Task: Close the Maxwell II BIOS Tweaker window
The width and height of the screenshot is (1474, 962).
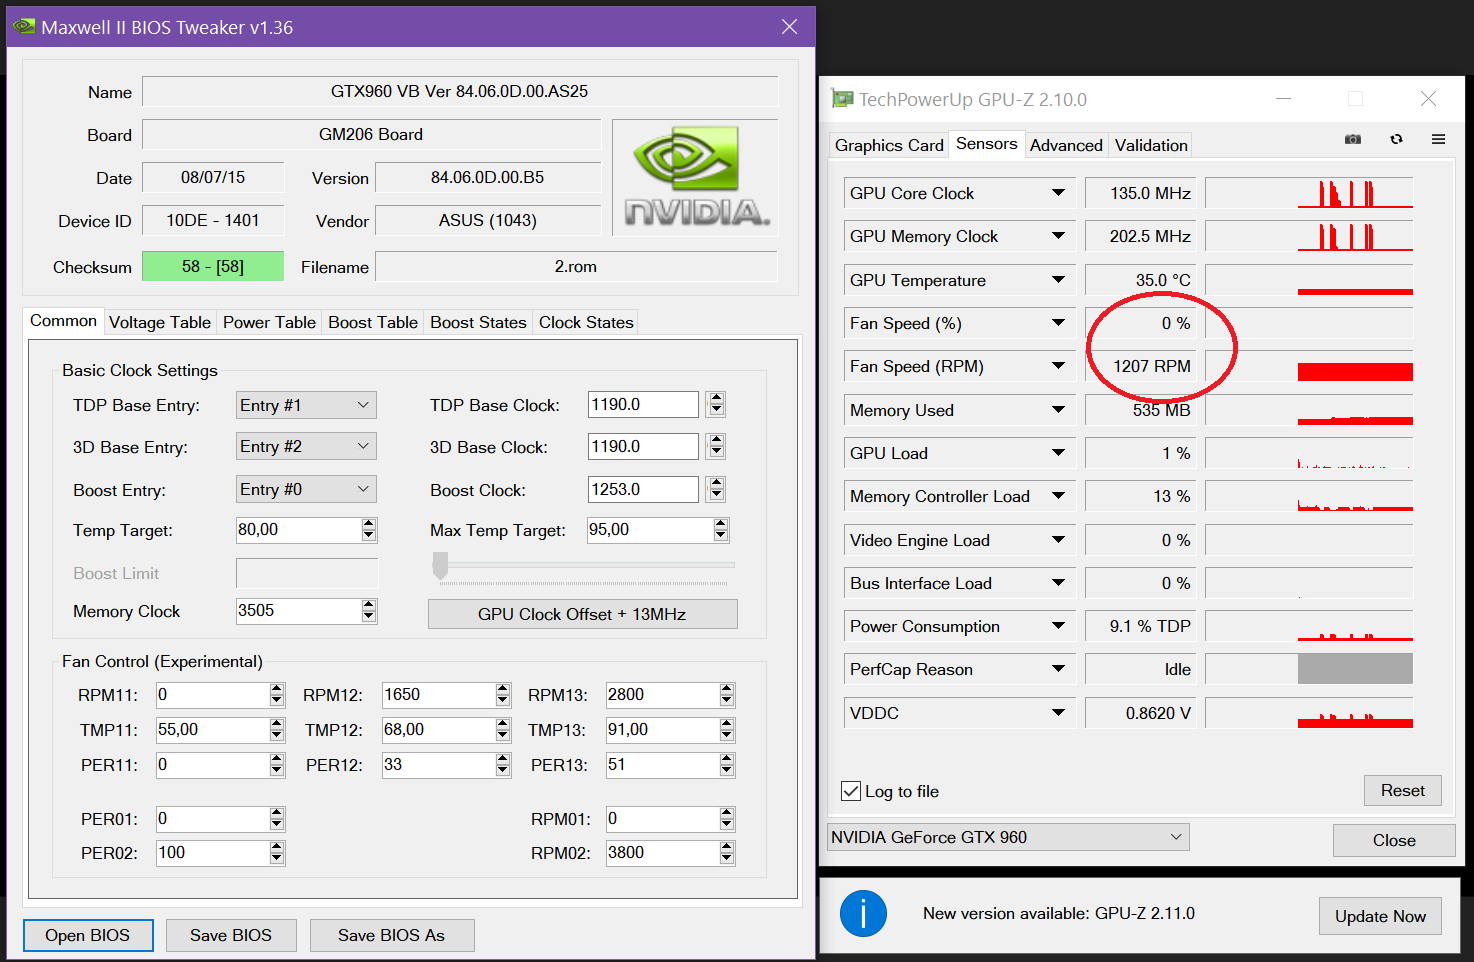Action: 789,27
